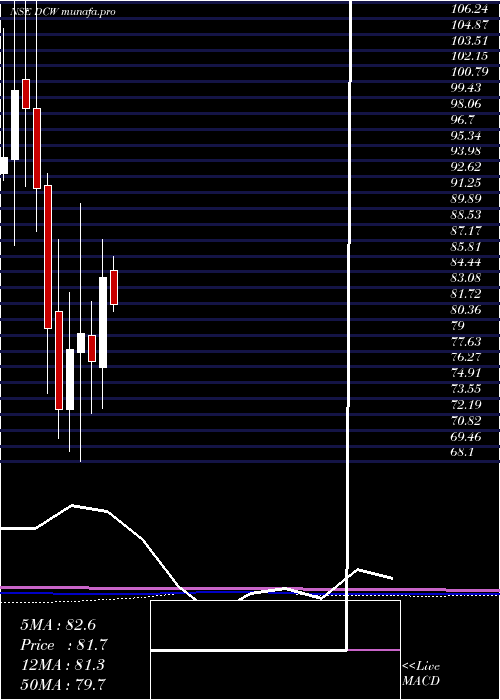The width and height of the screenshot is (500, 700).
Task: Click the NSE DCW munafa.pro chart title
Action: (63, 12)
